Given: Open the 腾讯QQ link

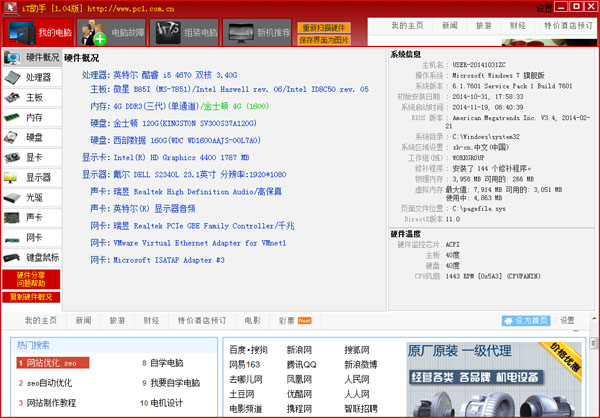Looking at the screenshot, I should click(301, 365).
